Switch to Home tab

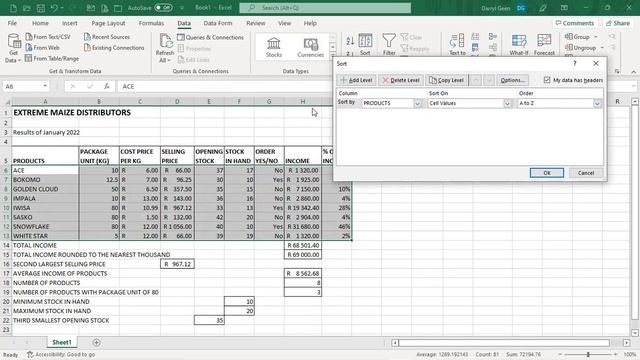pos(40,23)
